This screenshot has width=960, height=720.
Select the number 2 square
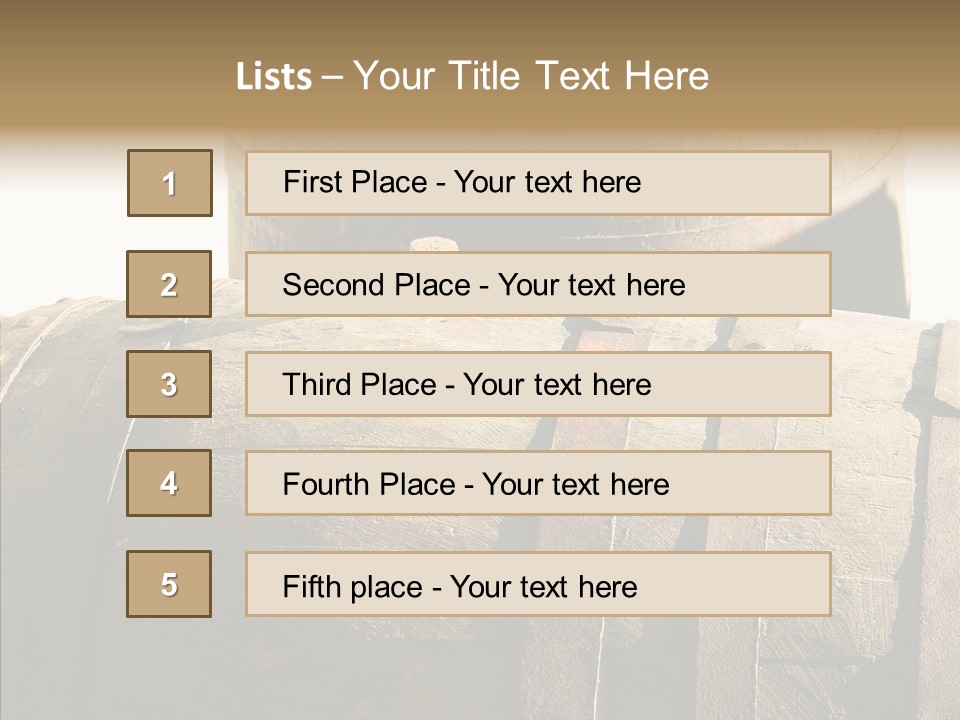(x=169, y=284)
